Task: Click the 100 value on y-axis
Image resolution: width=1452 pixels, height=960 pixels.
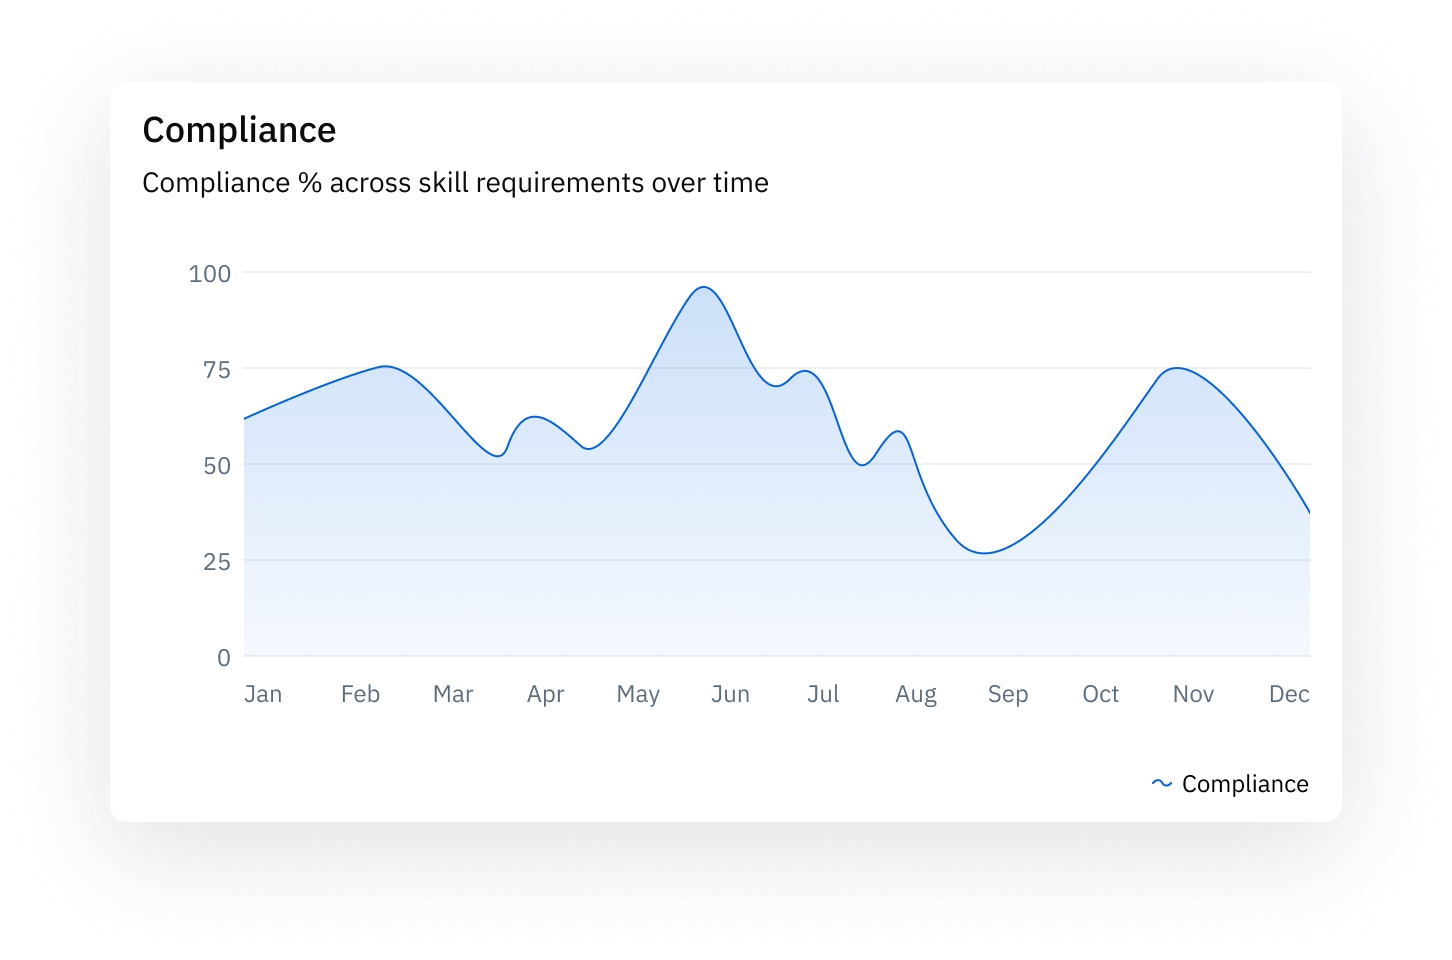Action: pos(210,273)
